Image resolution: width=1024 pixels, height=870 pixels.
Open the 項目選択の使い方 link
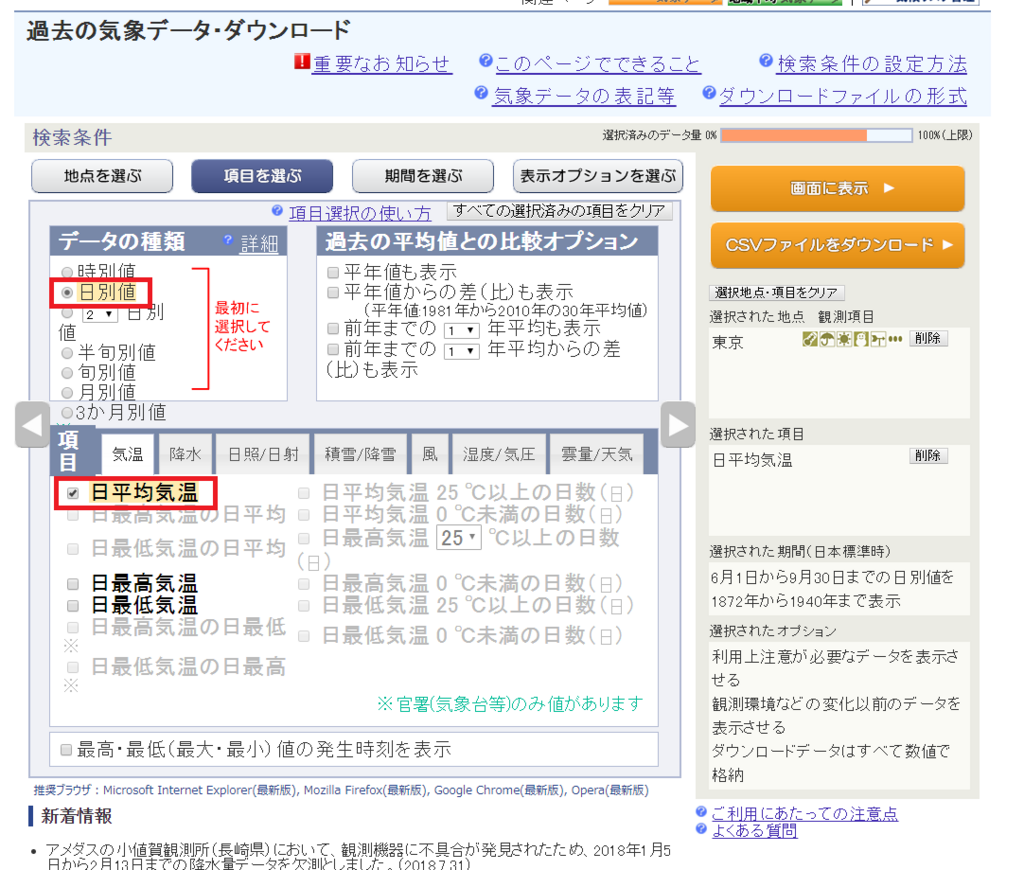tap(360, 214)
